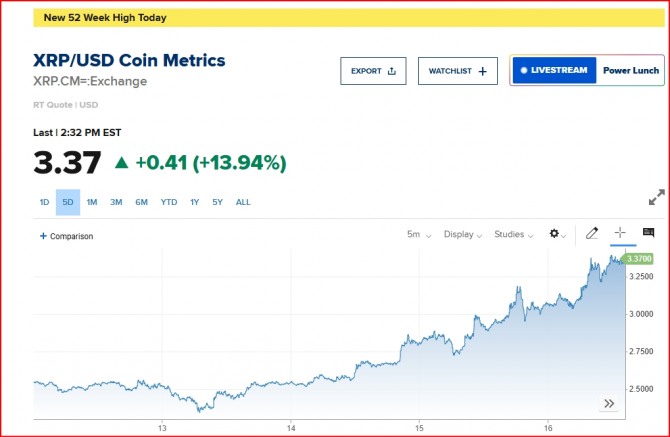
Task: Switch to the 1M time range
Action: point(92,202)
